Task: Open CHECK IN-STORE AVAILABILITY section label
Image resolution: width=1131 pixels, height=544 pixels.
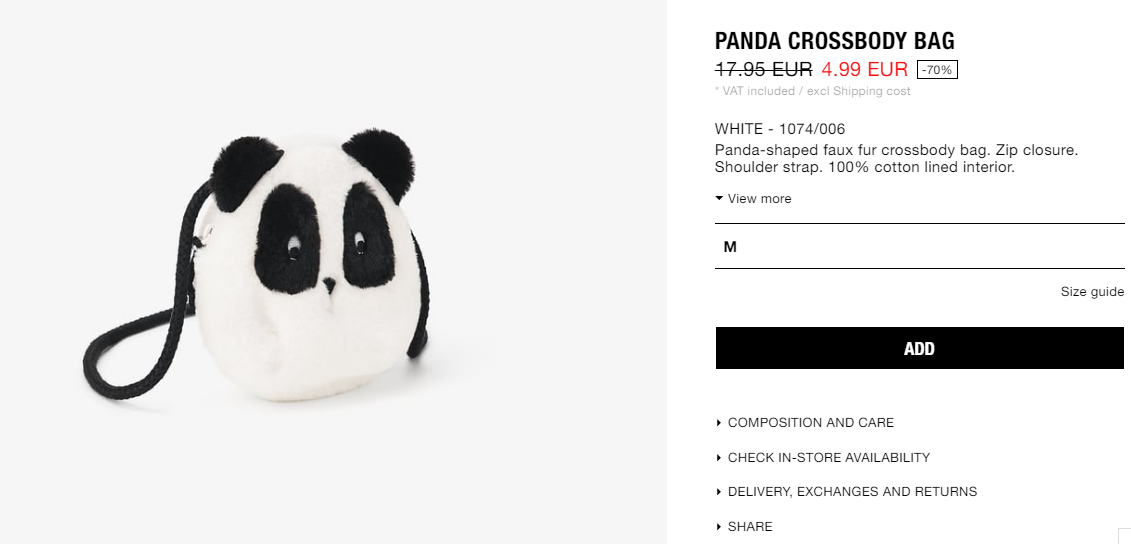Action: 829,457
